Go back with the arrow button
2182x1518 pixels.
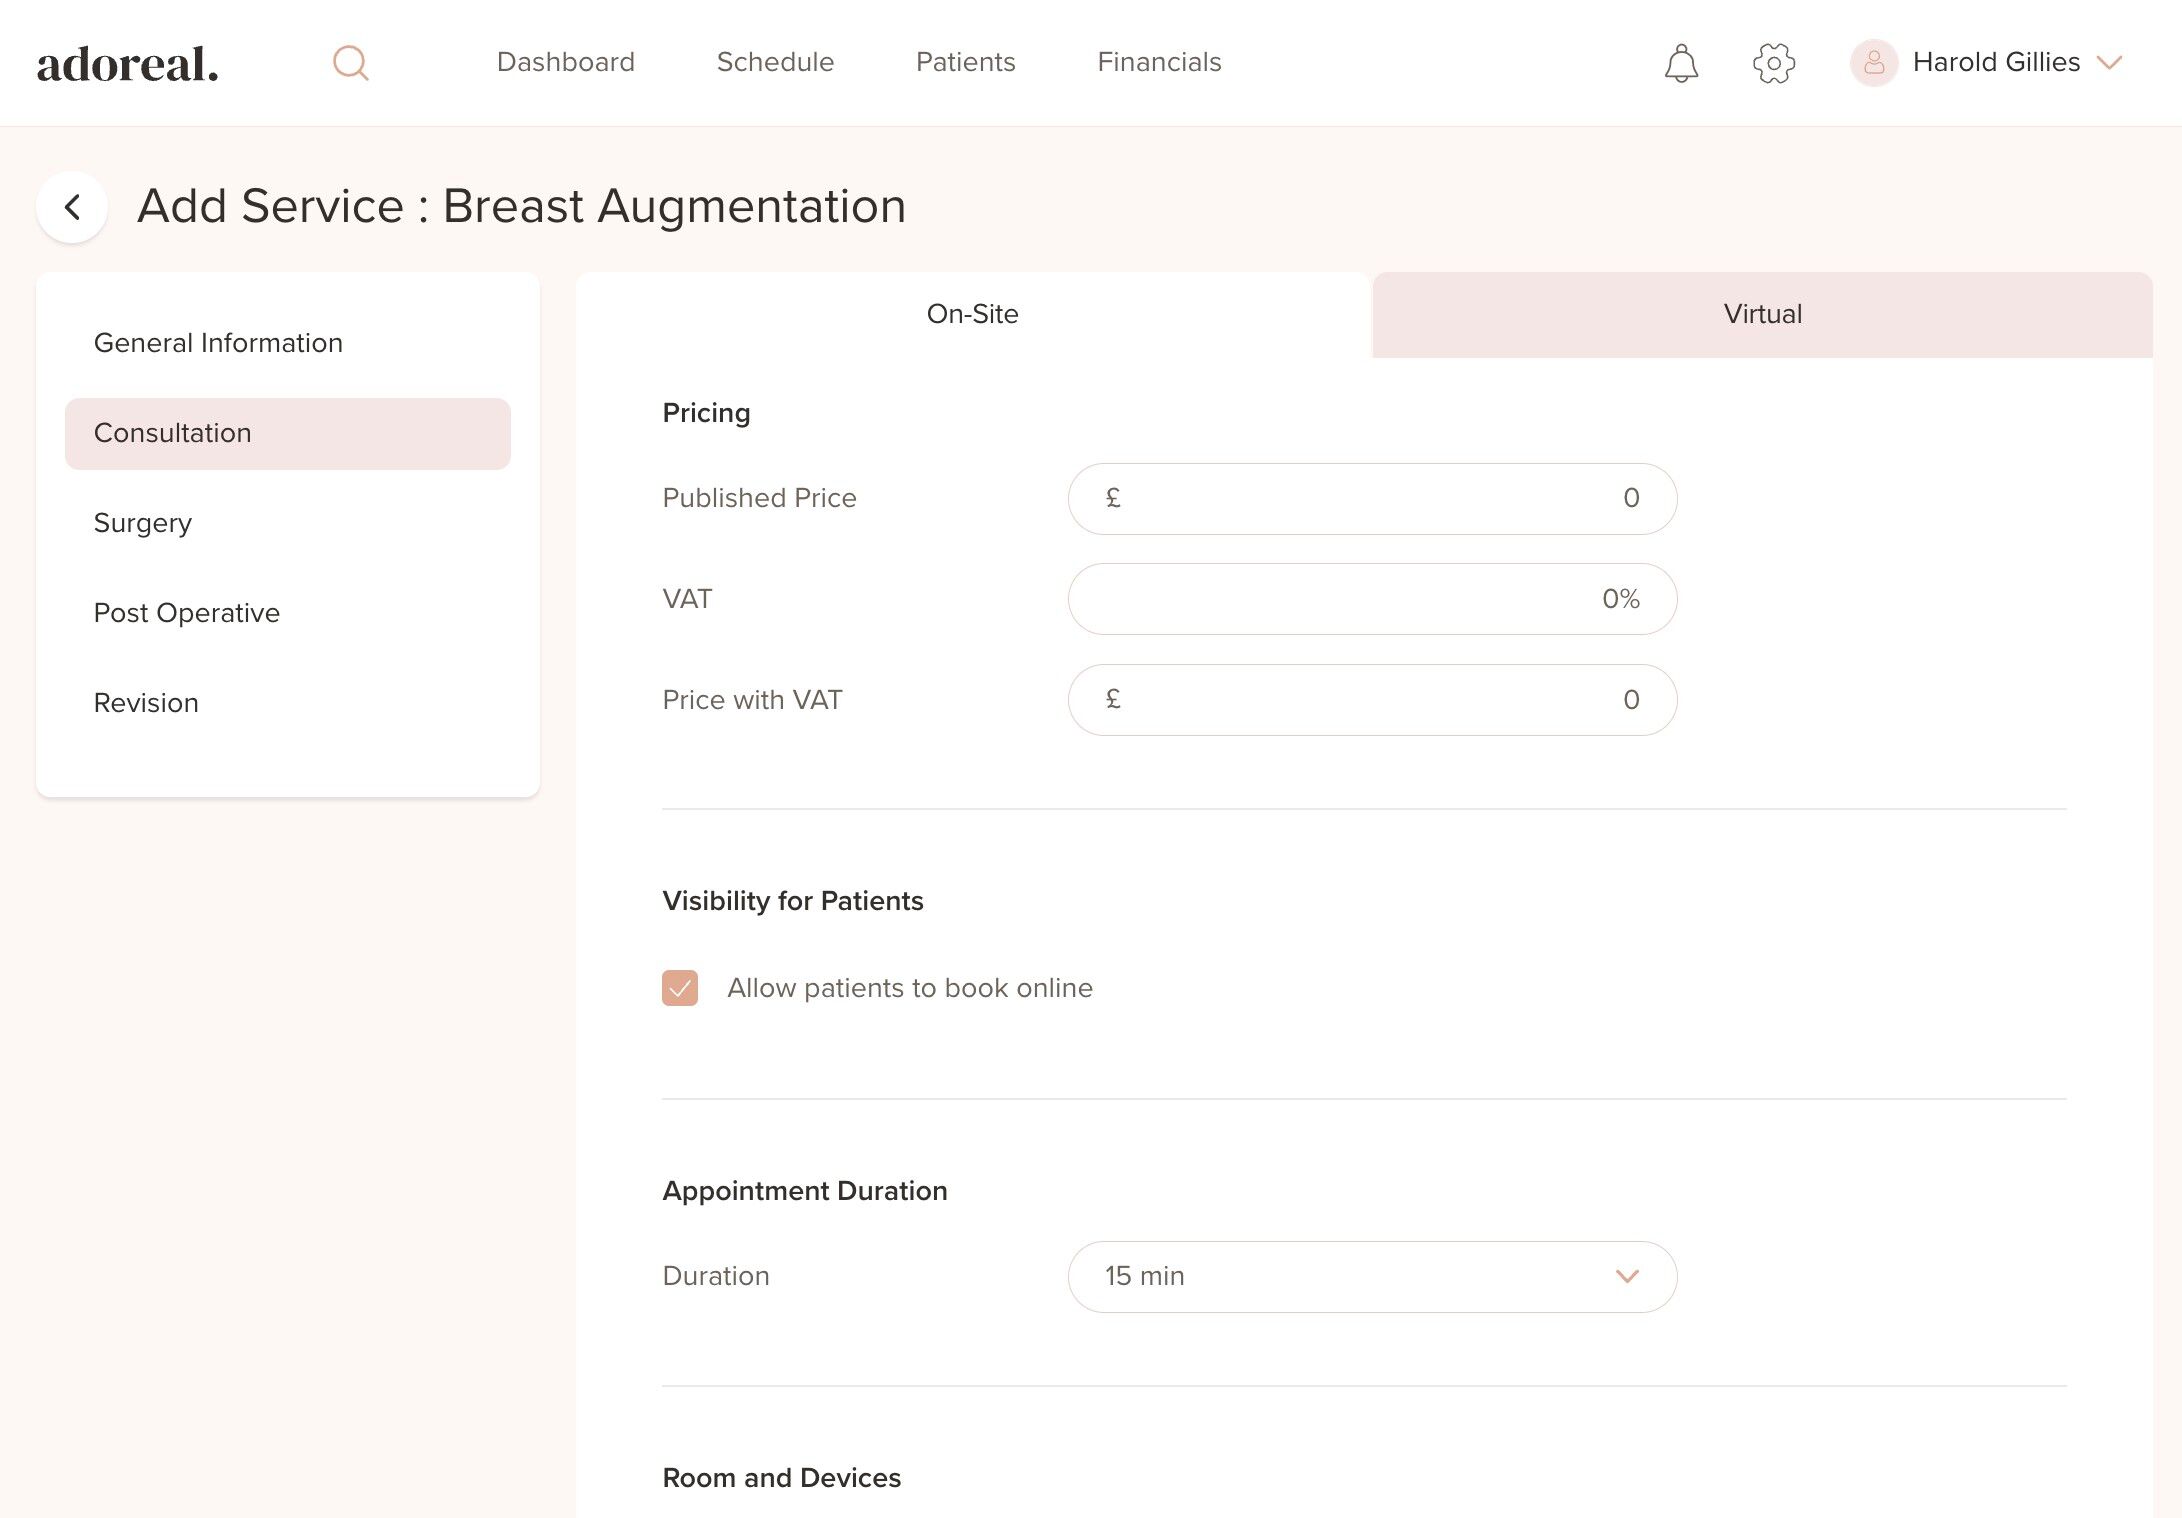[72, 207]
